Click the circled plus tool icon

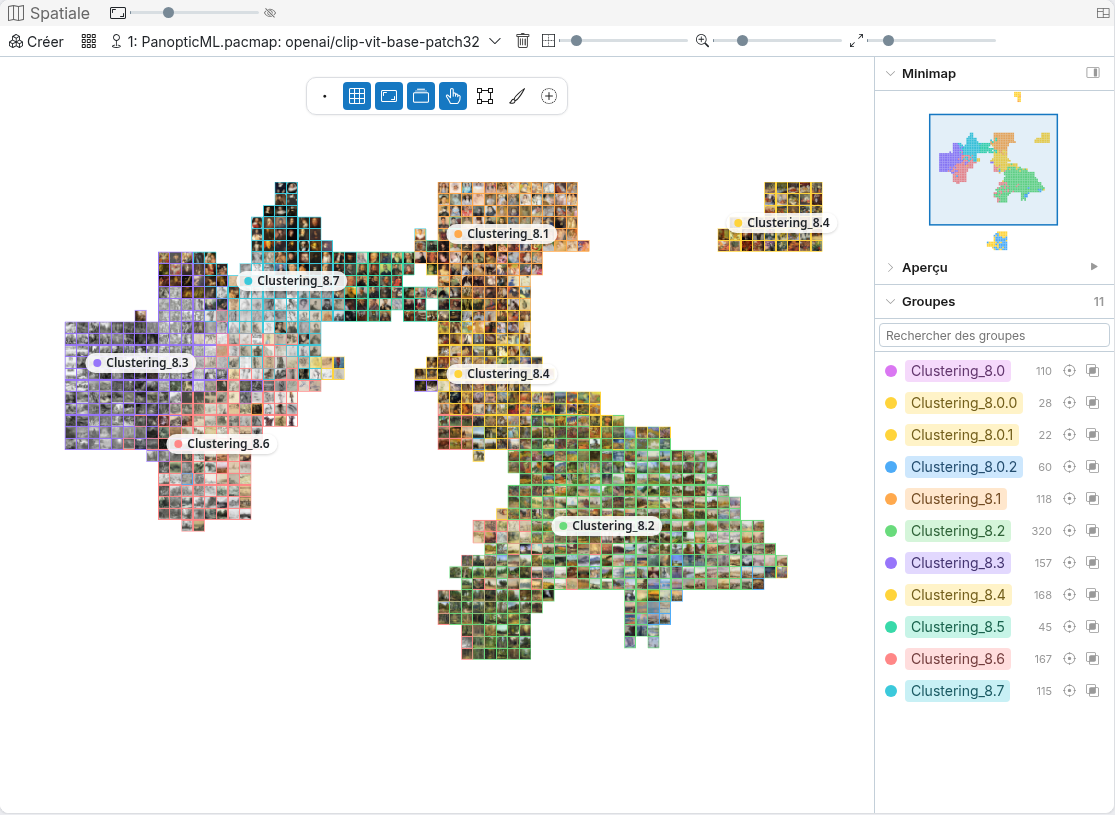[549, 96]
